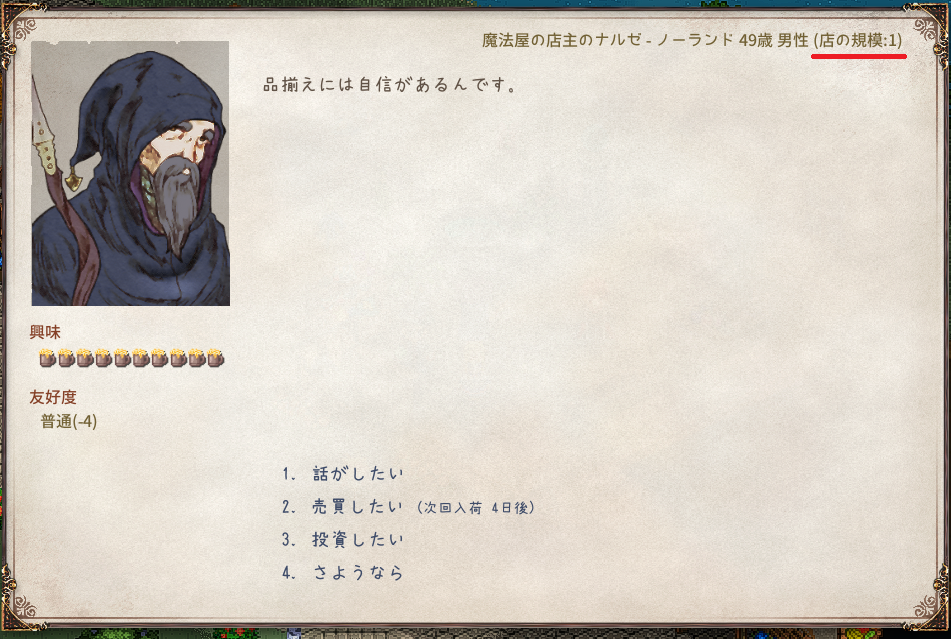
Task: Click the 普通(-4) friendship value
Action: click(x=69, y=421)
